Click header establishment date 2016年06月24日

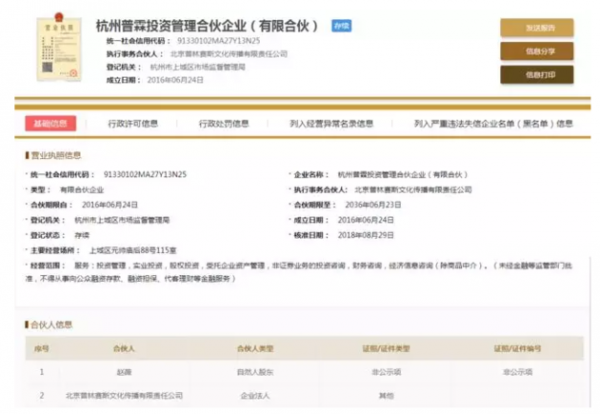[175, 80]
